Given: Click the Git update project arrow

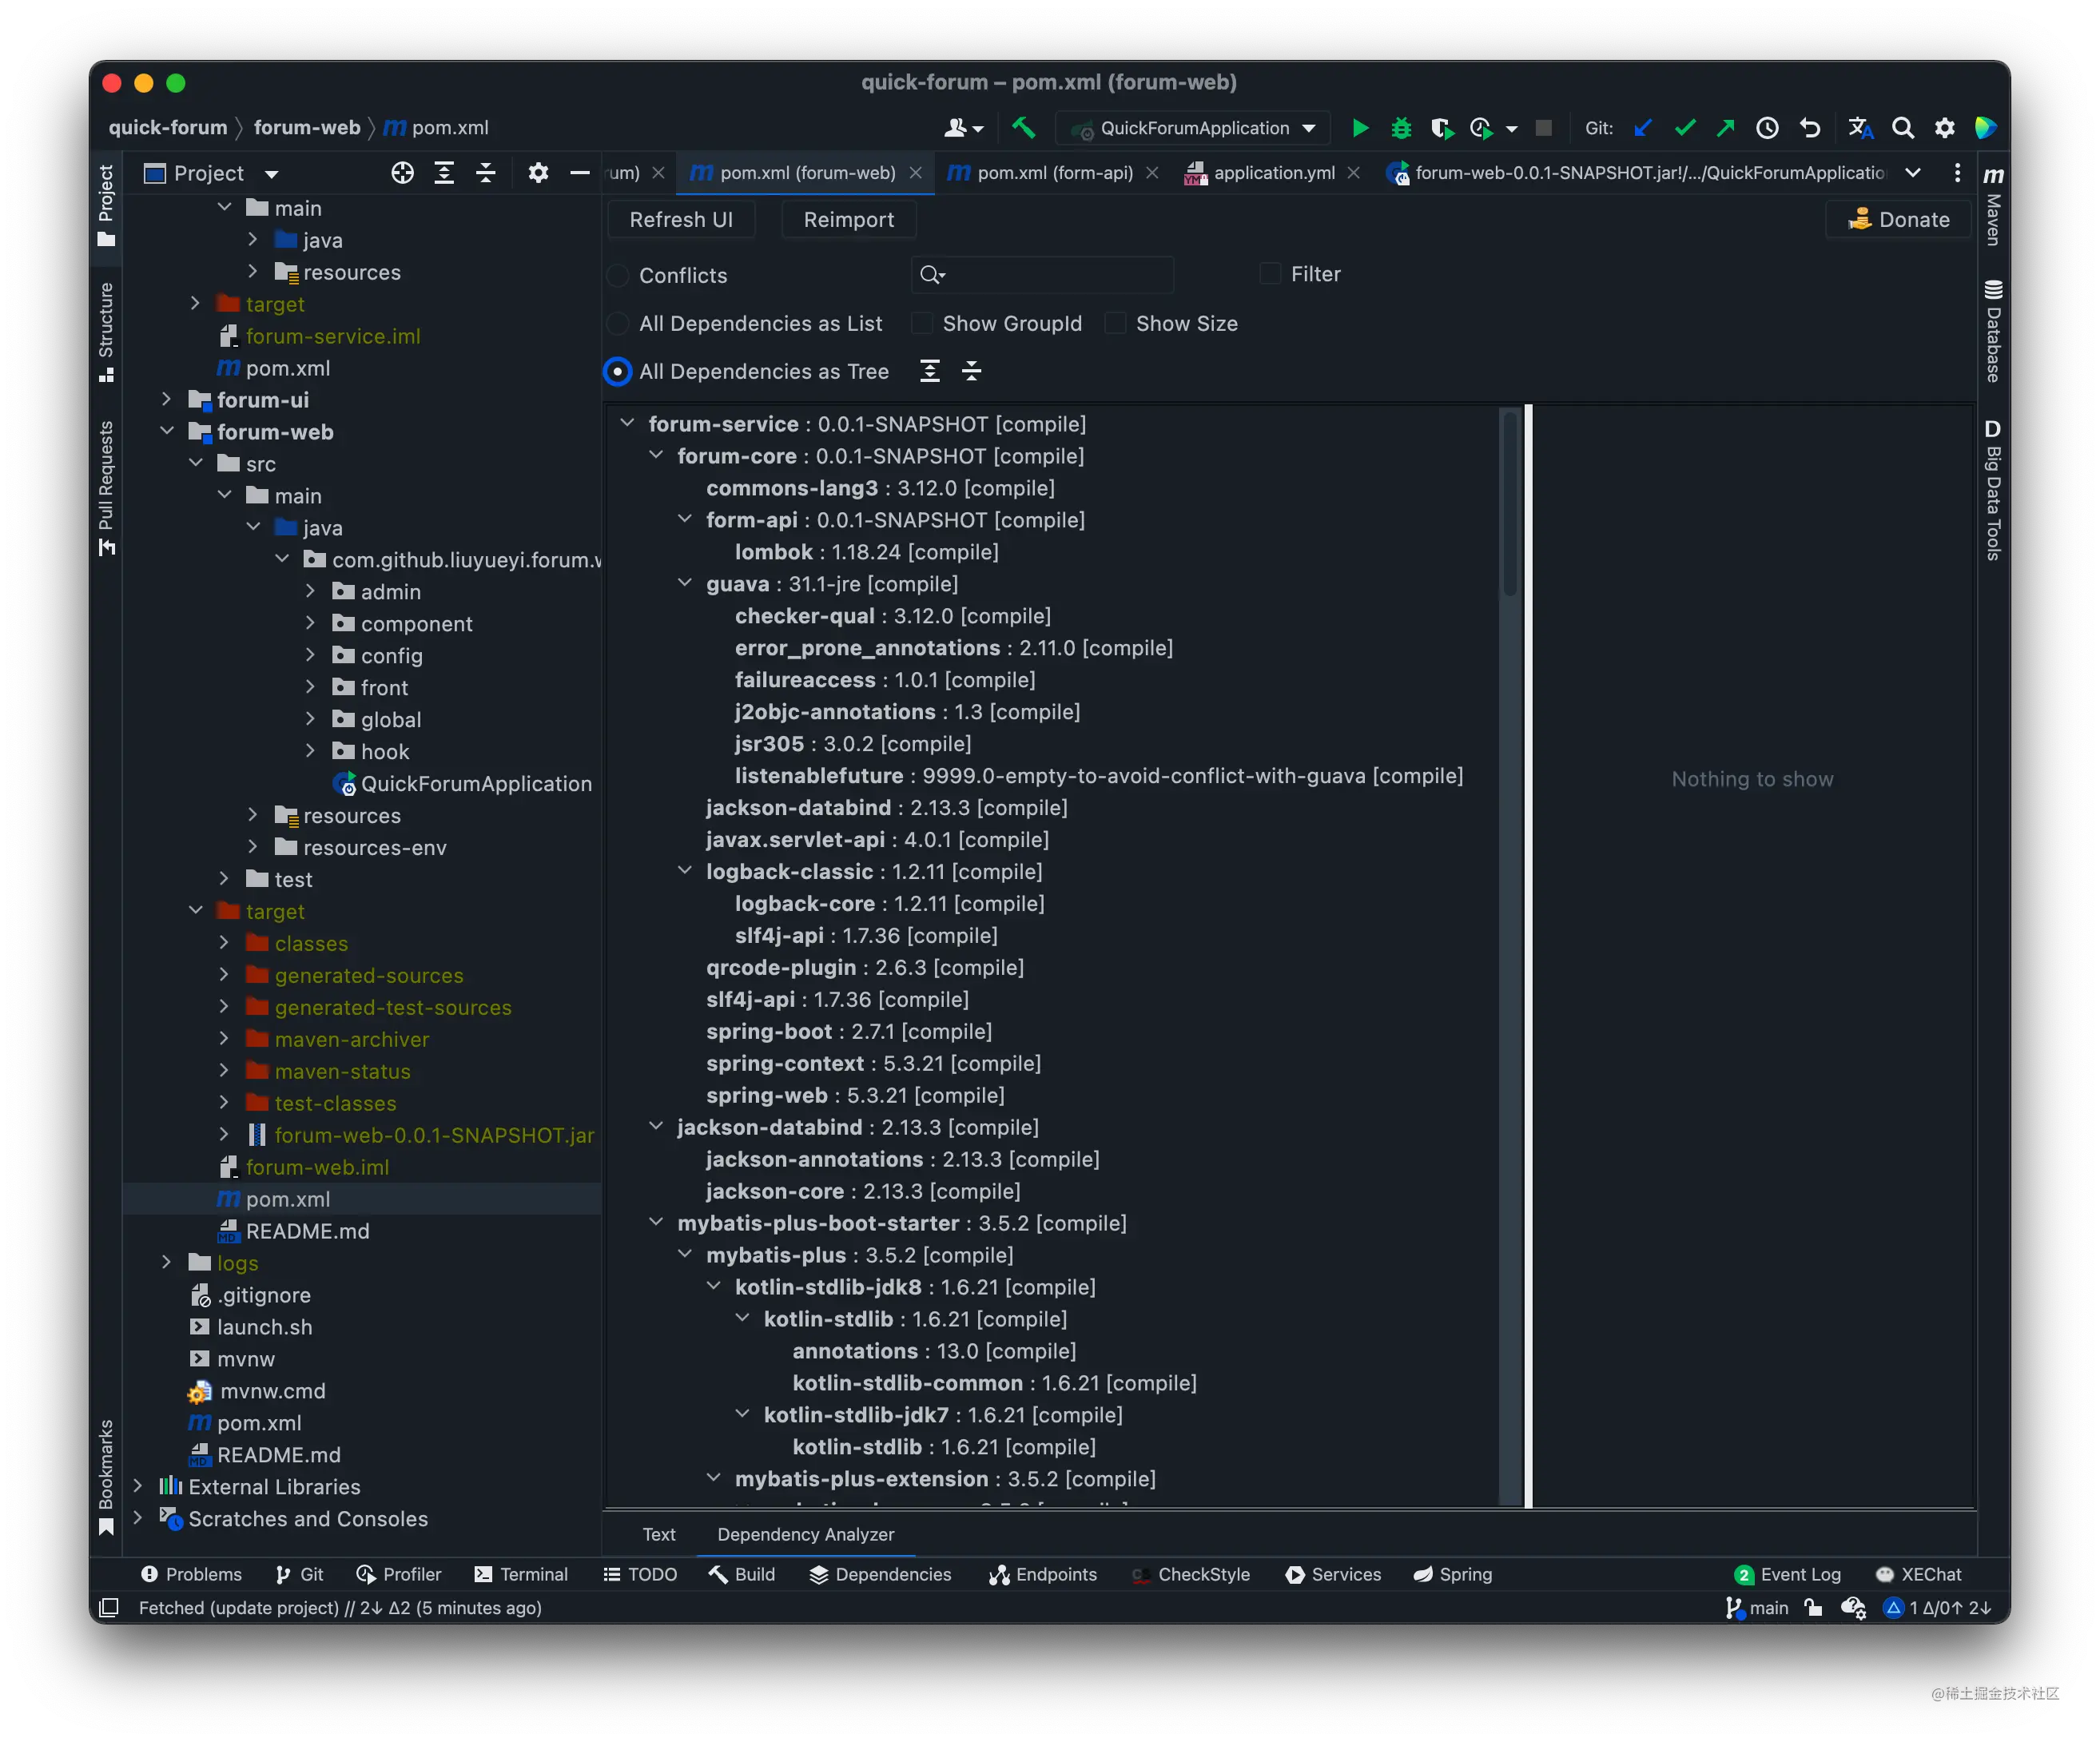Looking at the screenshot, I should [x=1643, y=128].
